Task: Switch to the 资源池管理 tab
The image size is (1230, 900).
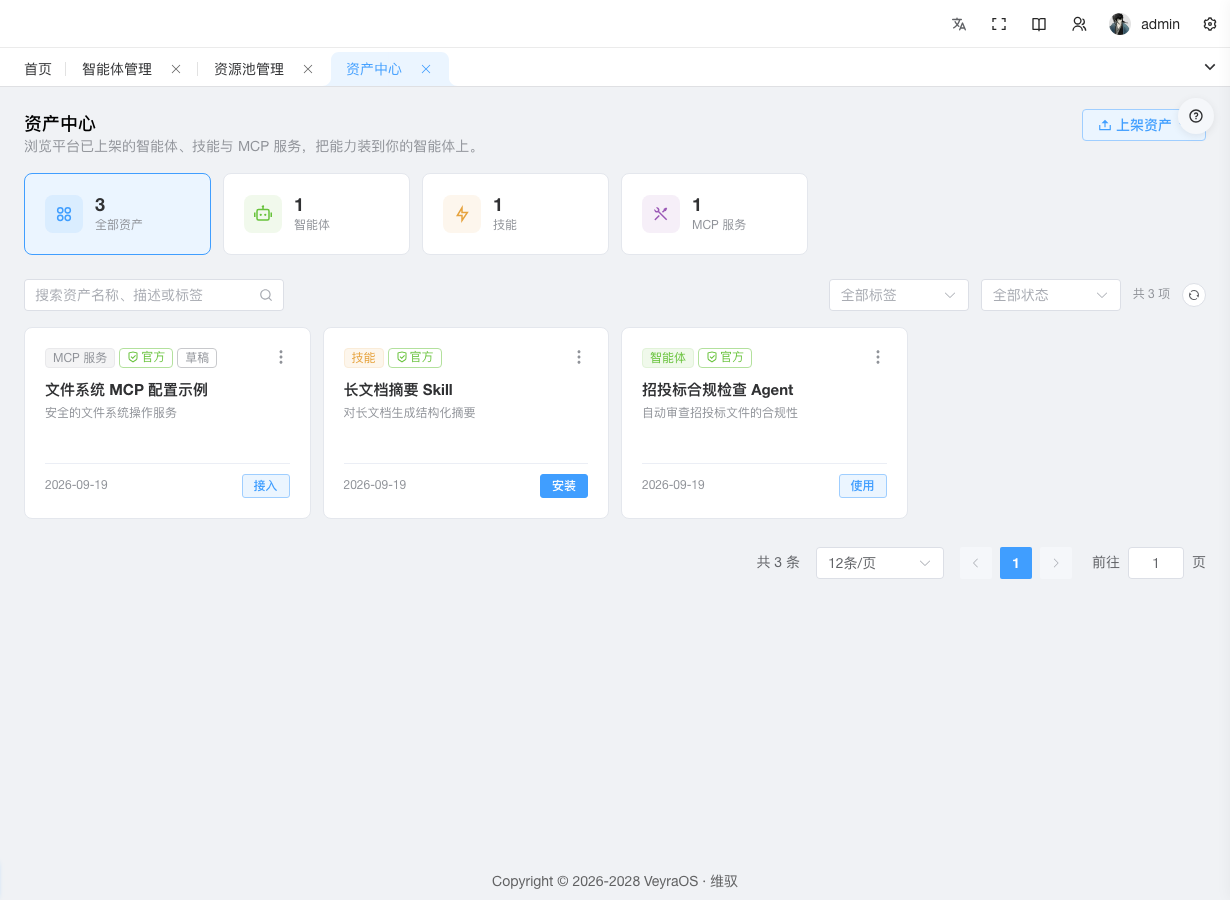Action: [x=249, y=69]
